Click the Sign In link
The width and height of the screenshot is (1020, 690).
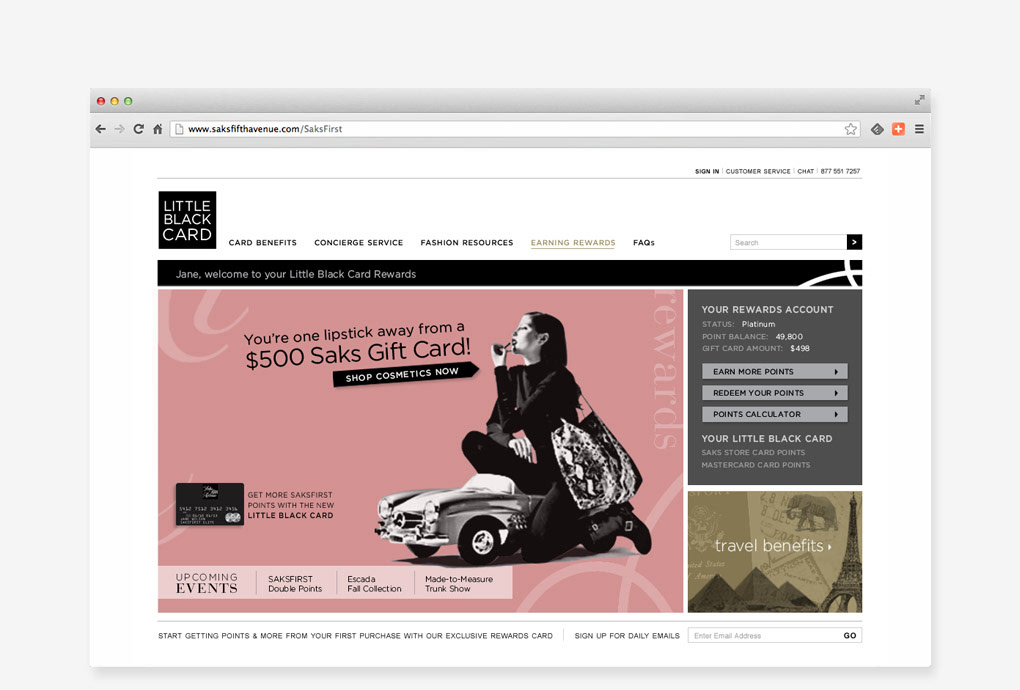pyautogui.click(x=707, y=171)
